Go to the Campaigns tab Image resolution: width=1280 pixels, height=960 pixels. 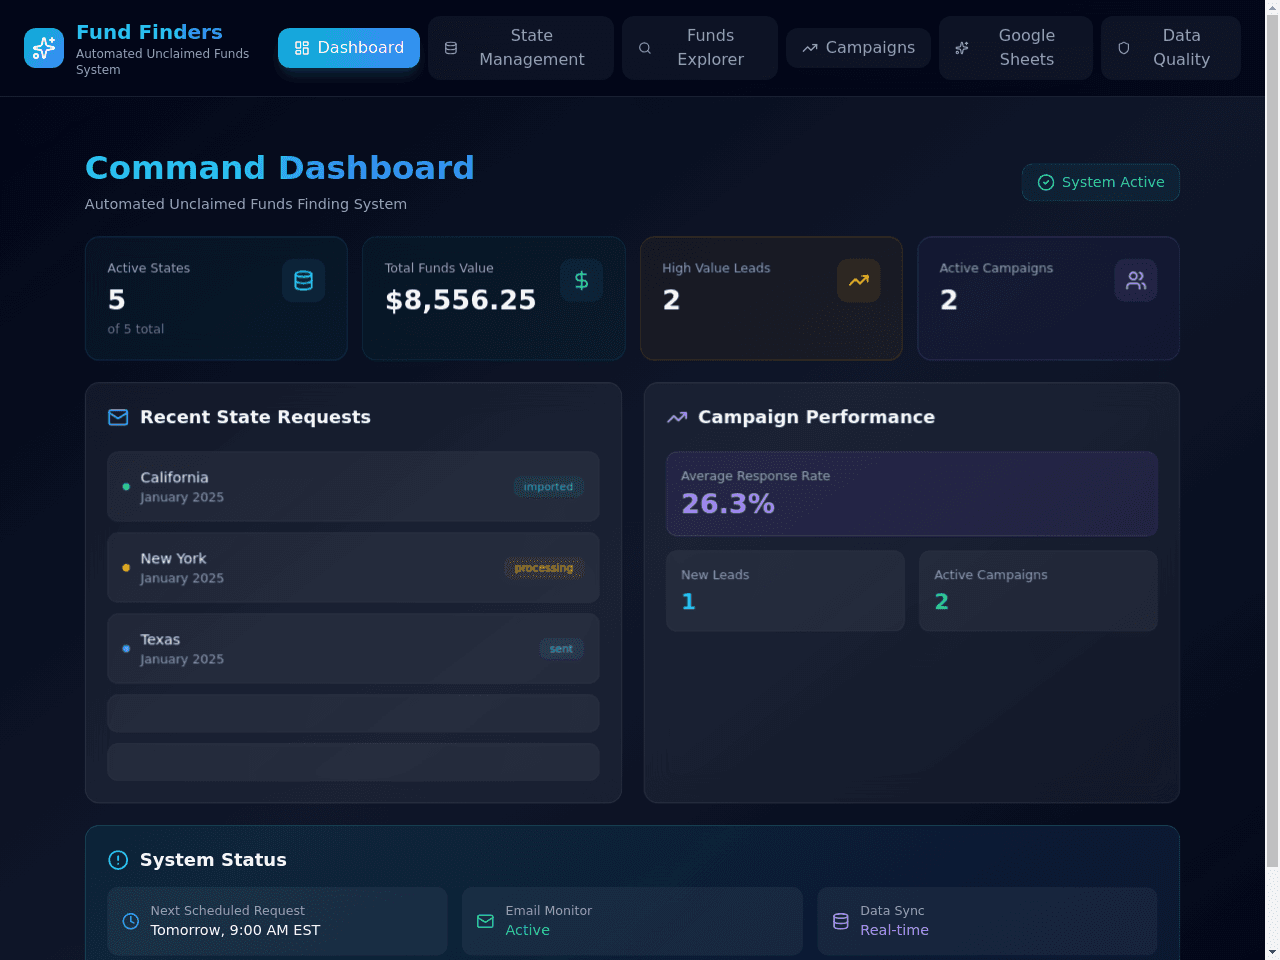point(858,48)
